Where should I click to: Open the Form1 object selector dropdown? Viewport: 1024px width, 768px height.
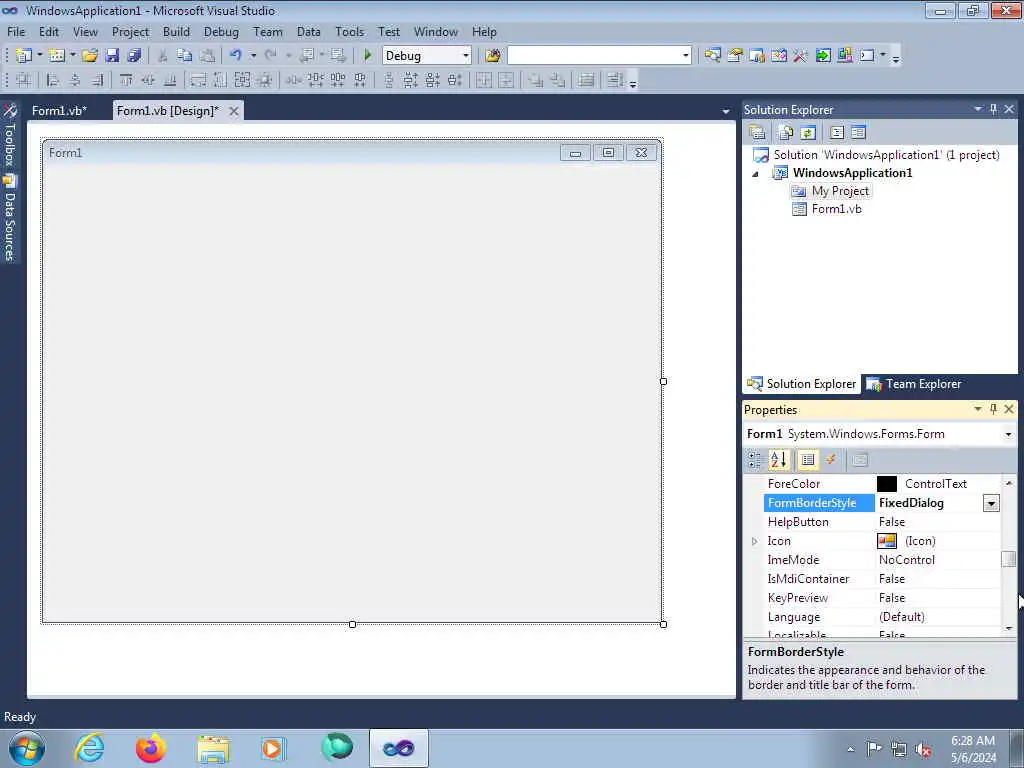coord(1008,434)
